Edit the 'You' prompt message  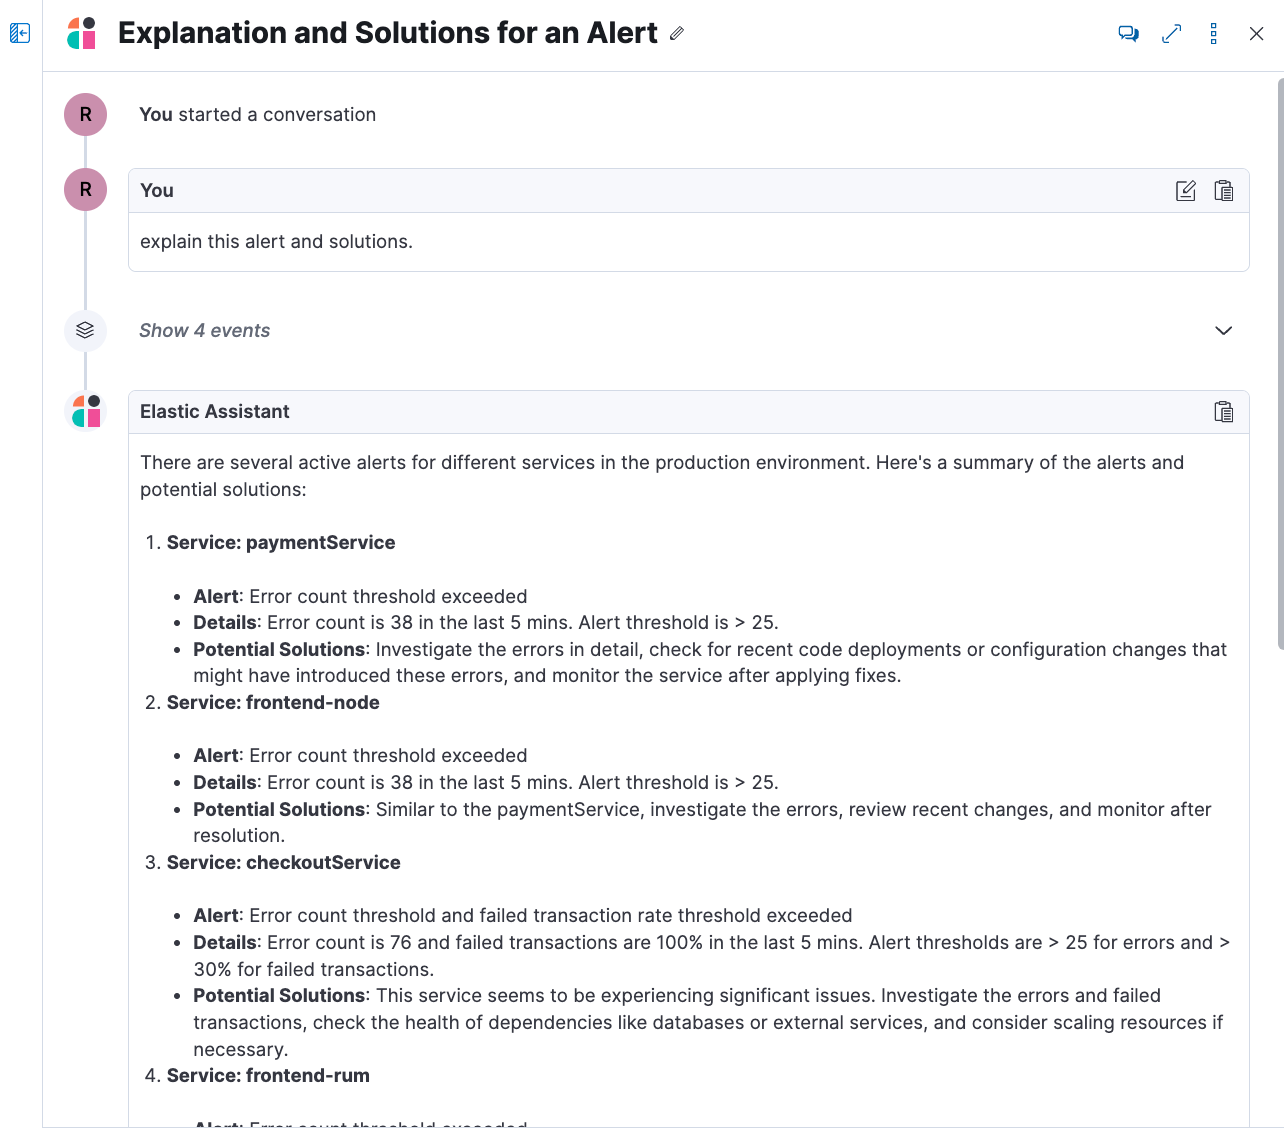(x=1185, y=191)
